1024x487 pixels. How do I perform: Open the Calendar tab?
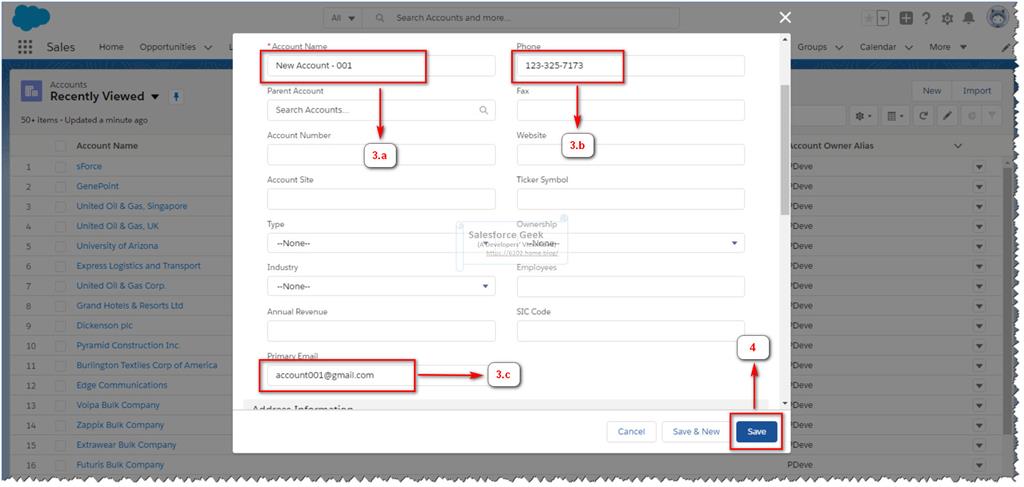[x=878, y=47]
